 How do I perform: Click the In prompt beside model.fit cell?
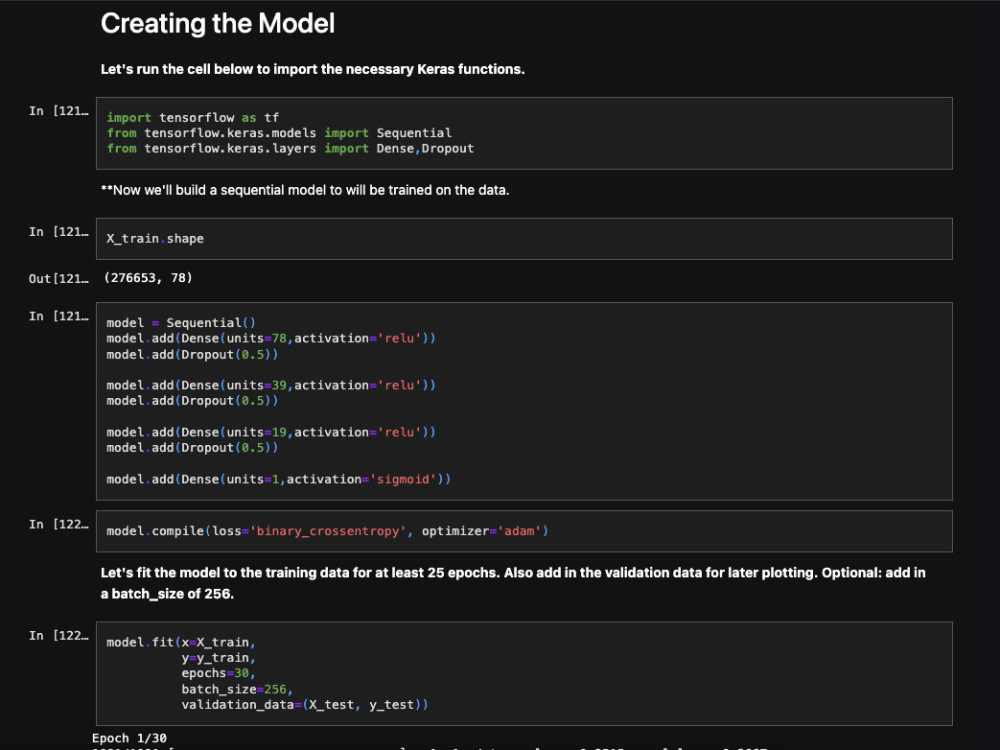(x=59, y=636)
